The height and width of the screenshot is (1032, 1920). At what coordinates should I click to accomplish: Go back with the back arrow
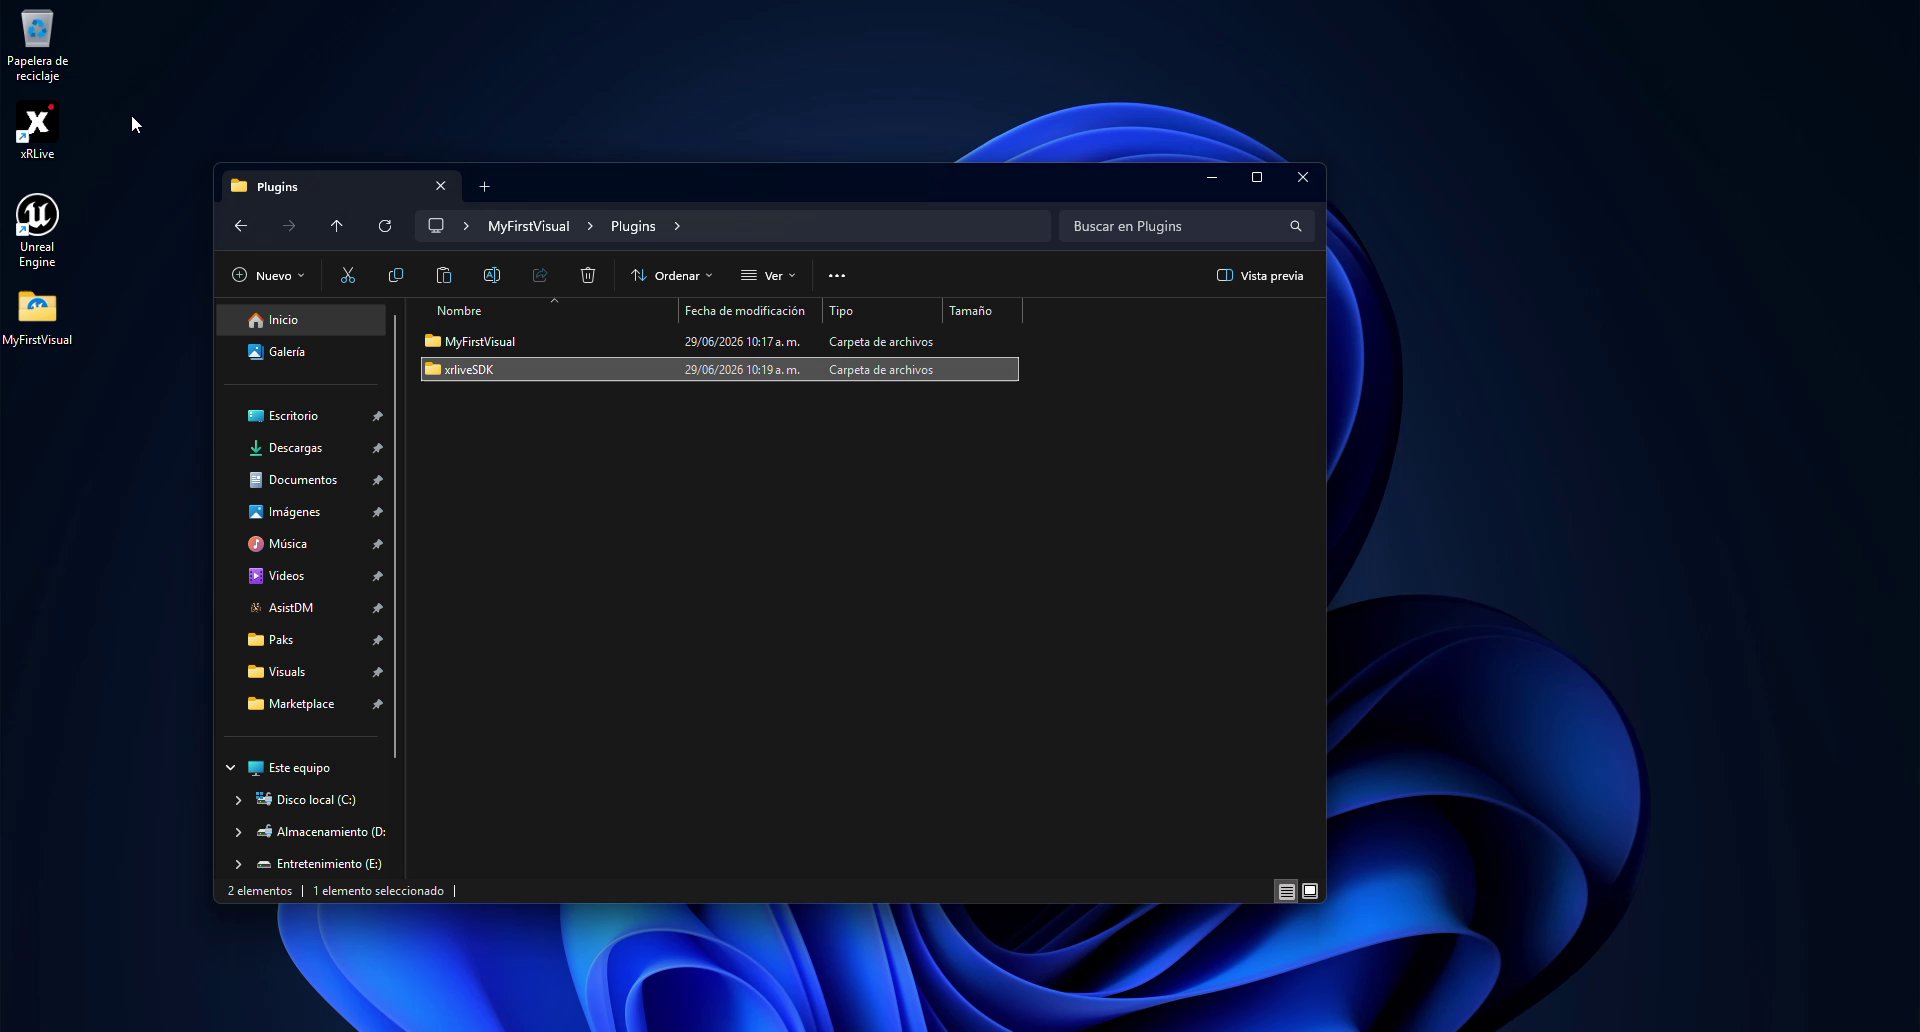click(x=241, y=226)
